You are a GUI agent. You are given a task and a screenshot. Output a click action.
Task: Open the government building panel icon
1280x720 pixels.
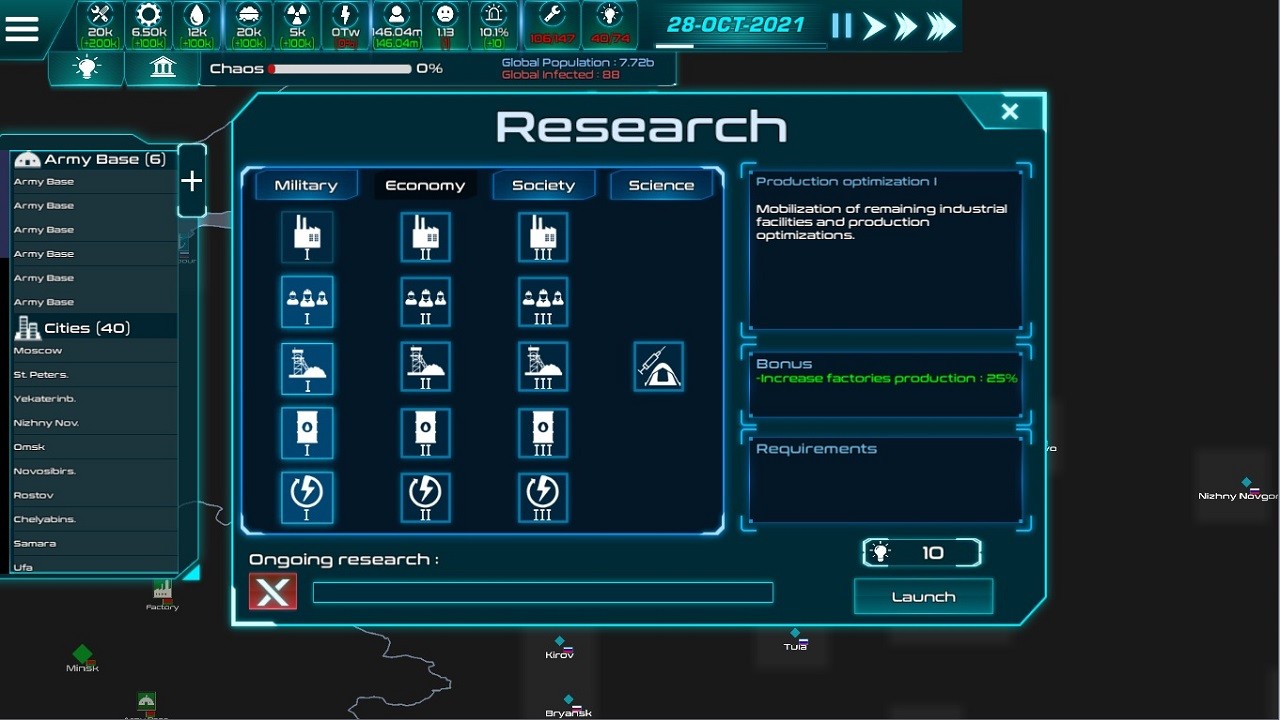pos(162,68)
